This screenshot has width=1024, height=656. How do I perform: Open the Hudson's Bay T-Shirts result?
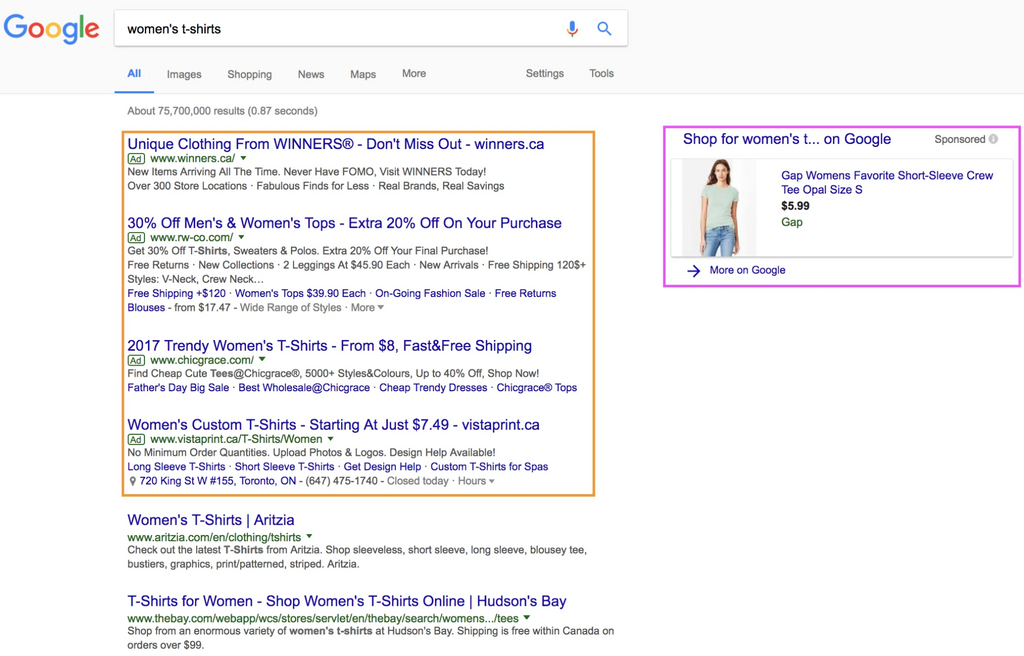(x=346, y=601)
